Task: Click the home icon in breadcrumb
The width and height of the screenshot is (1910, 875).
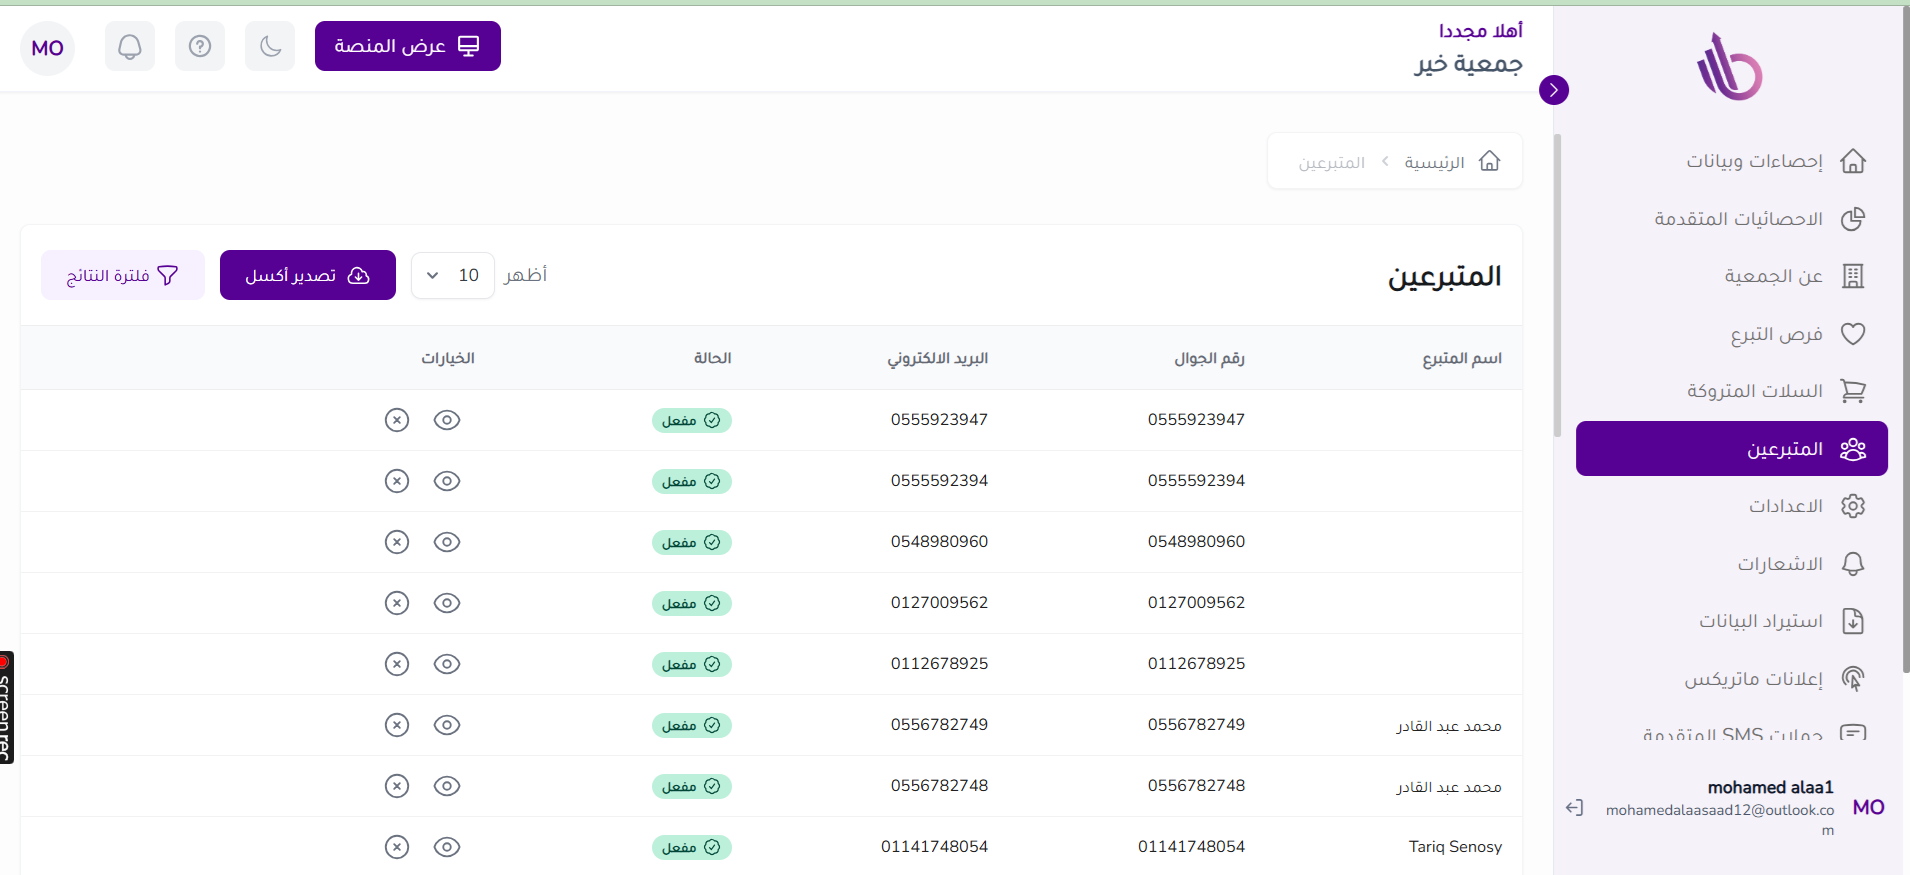Action: 1489,161
